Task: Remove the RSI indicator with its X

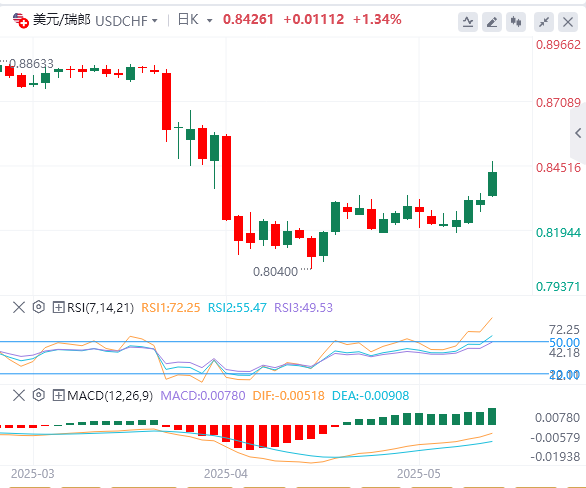Action: [x=19, y=308]
